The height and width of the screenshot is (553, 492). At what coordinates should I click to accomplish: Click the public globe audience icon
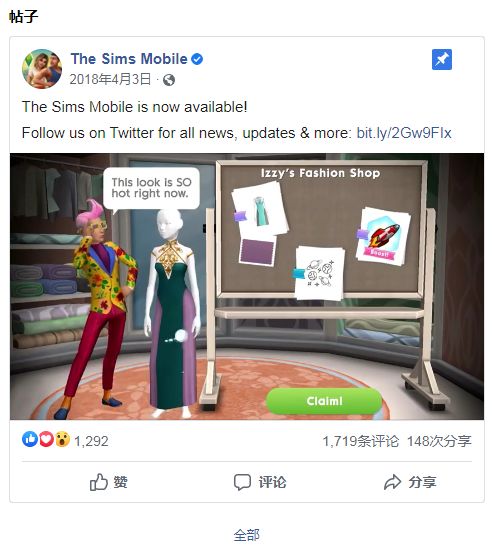tap(169, 80)
